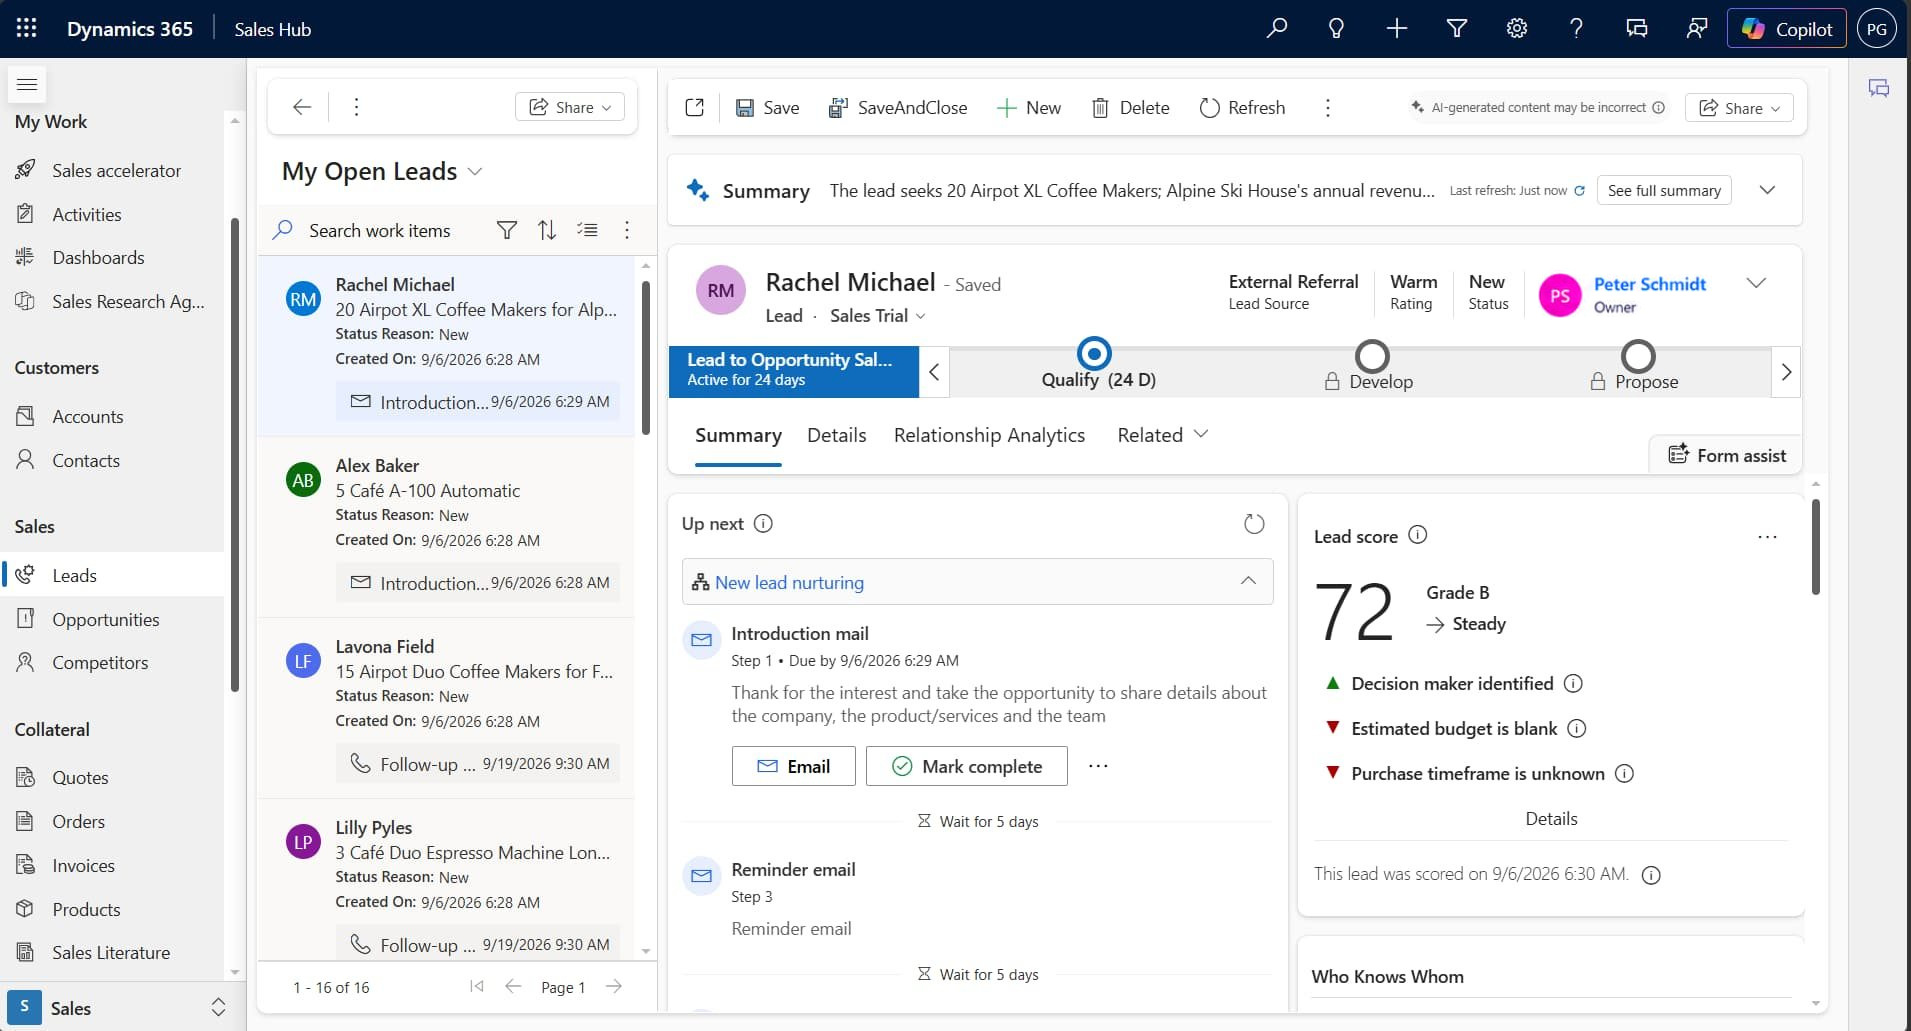The height and width of the screenshot is (1031, 1911).
Task: Select the Propose stage circle
Action: pyautogui.click(x=1638, y=356)
